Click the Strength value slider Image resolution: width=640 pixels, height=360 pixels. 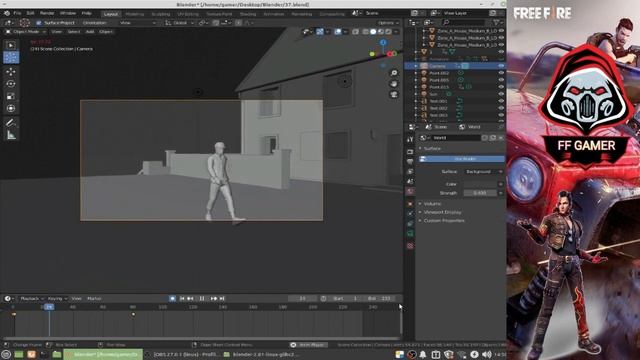click(x=480, y=193)
